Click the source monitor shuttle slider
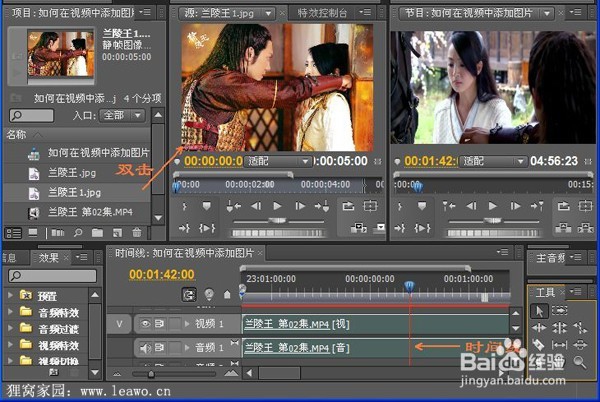The image size is (600, 402). [278, 221]
